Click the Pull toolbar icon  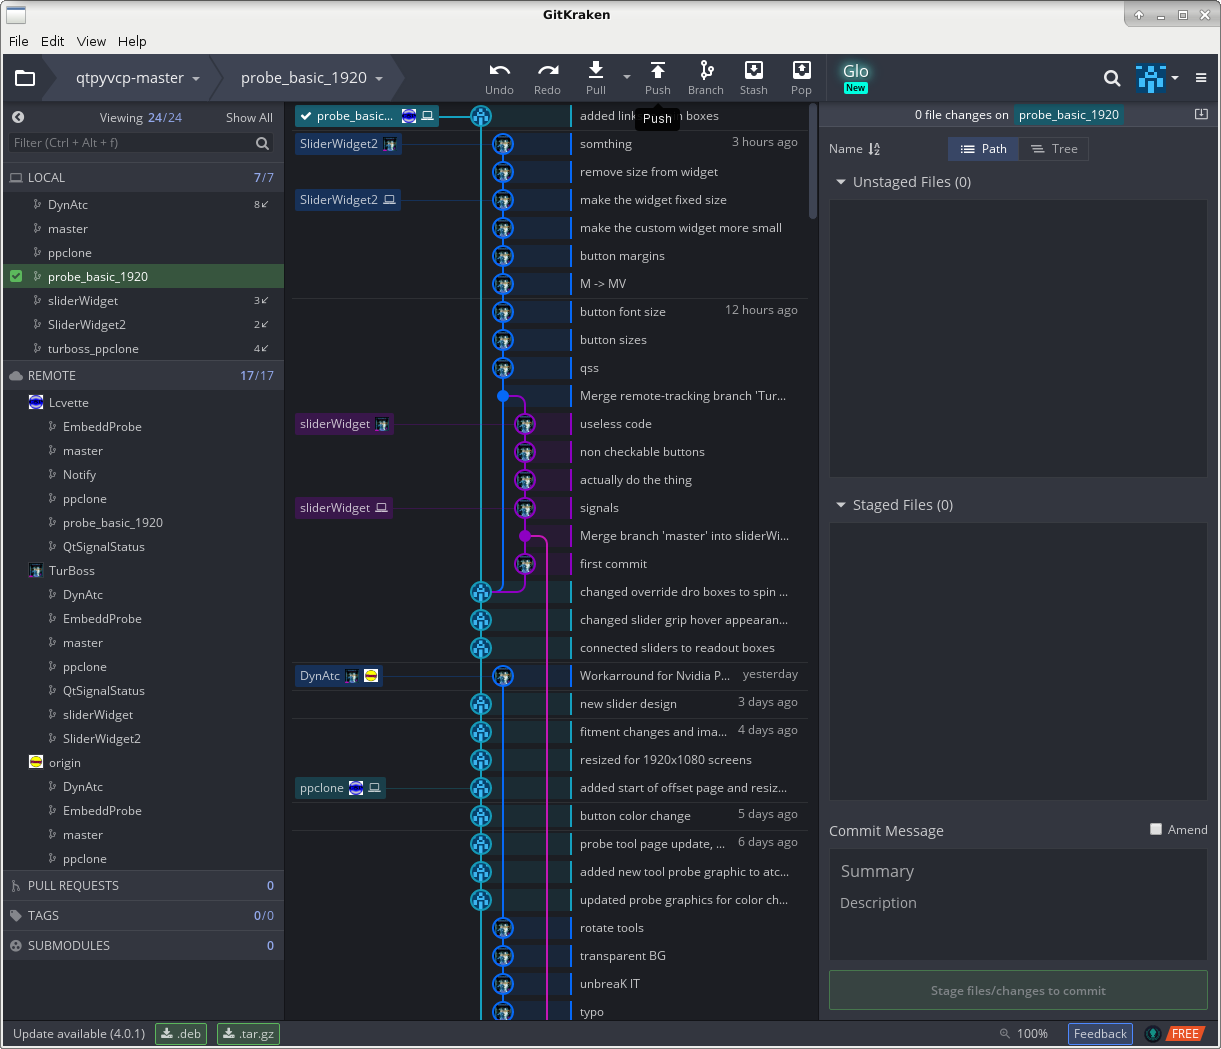tap(596, 77)
